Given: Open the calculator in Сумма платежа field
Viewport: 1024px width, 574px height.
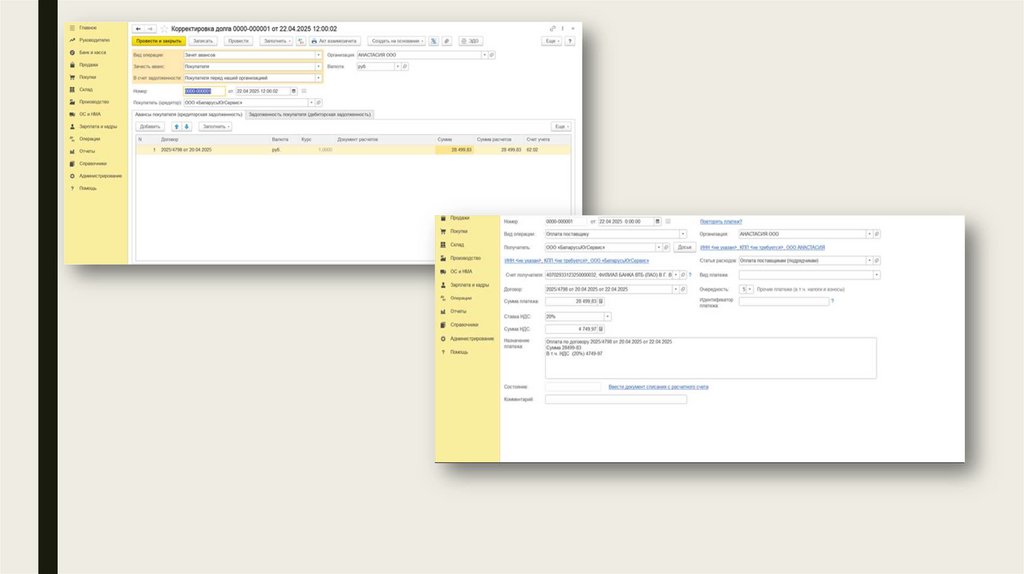Looking at the screenshot, I should click(602, 301).
